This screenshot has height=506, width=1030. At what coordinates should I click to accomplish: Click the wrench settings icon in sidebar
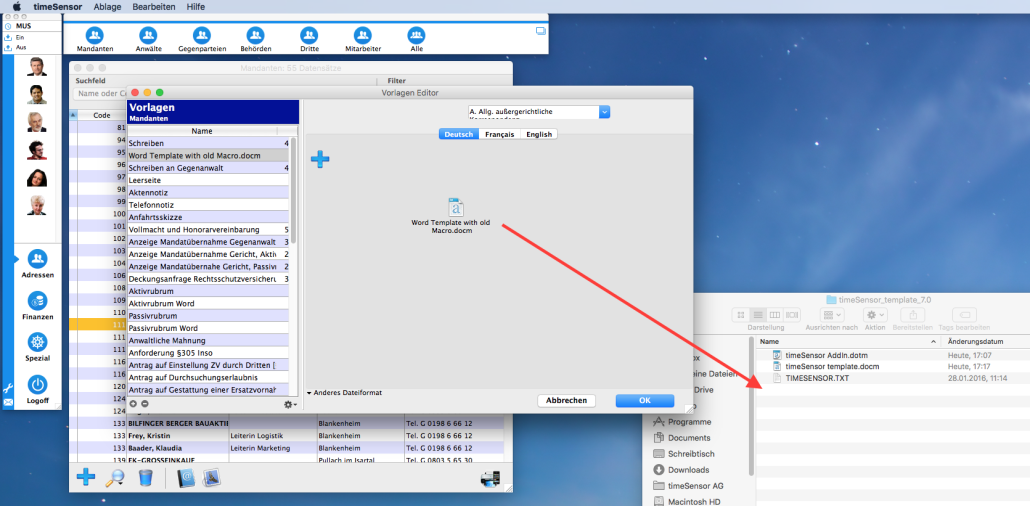click(x=9, y=389)
